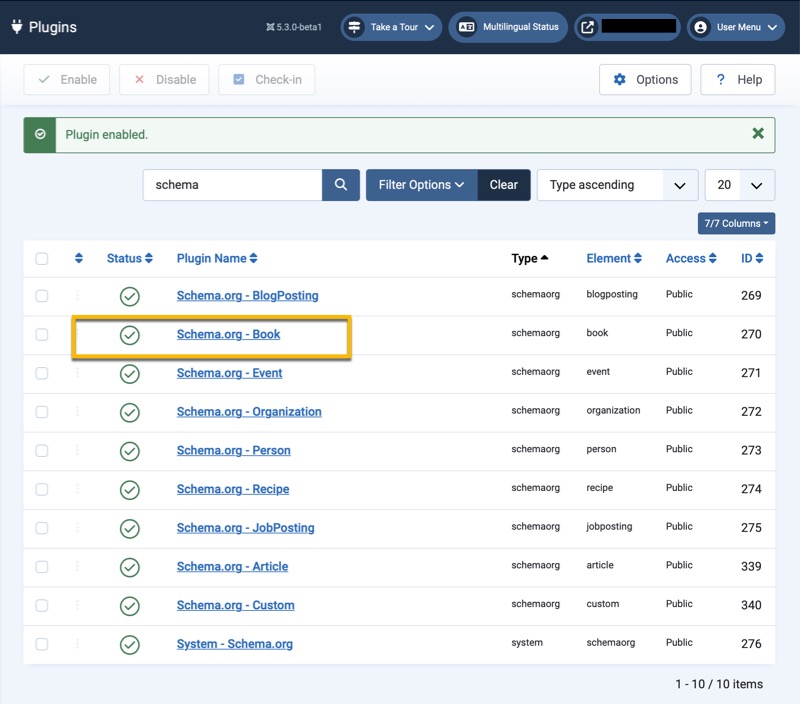Screen dimensions: 800x704
Task: Click the search magnifier icon button
Action: pyautogui.click(x=341, y=185)
